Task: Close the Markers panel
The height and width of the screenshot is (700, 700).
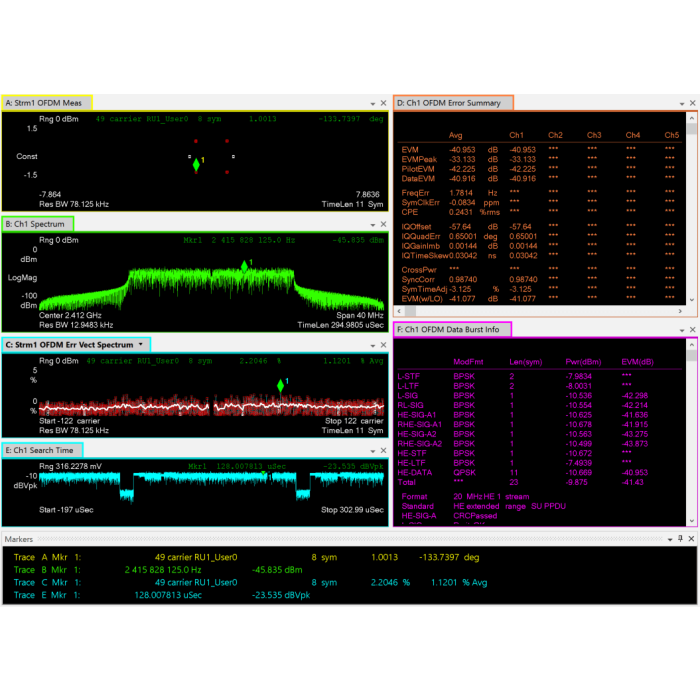Action: click(x=691, y=539)
